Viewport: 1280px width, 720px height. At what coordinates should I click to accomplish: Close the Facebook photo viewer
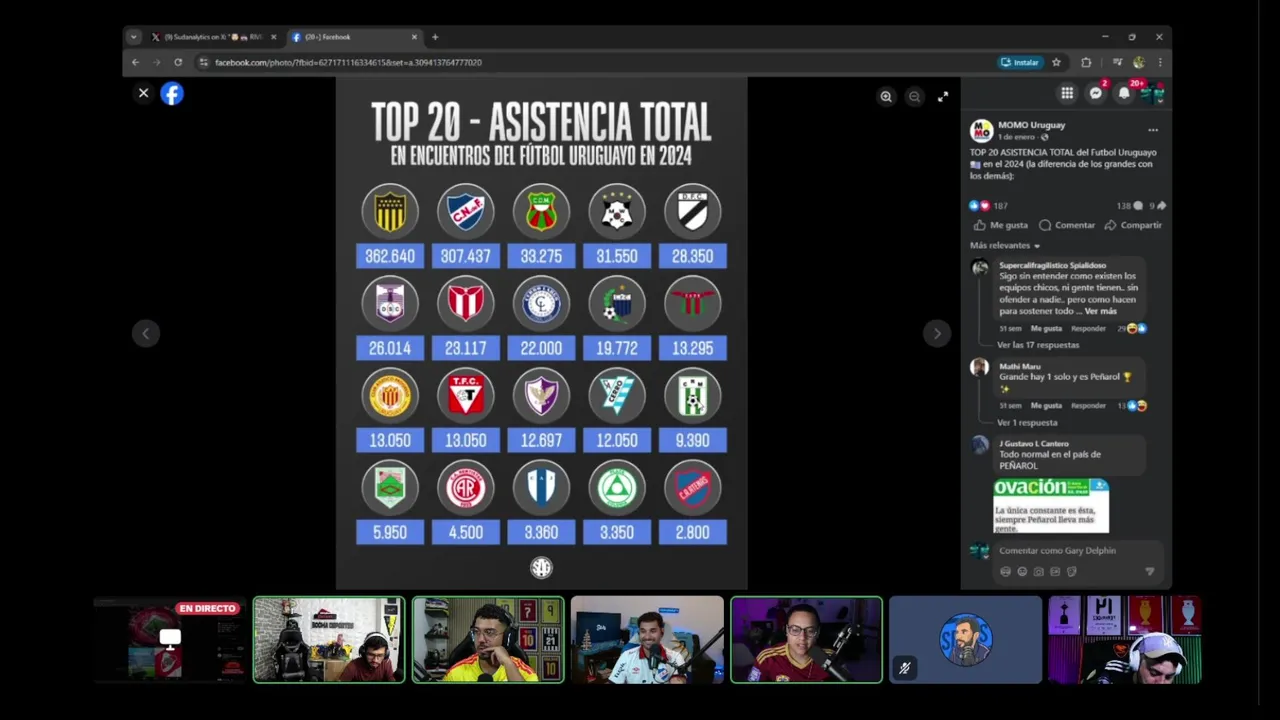pyautogui.click(x=143, y=93)
